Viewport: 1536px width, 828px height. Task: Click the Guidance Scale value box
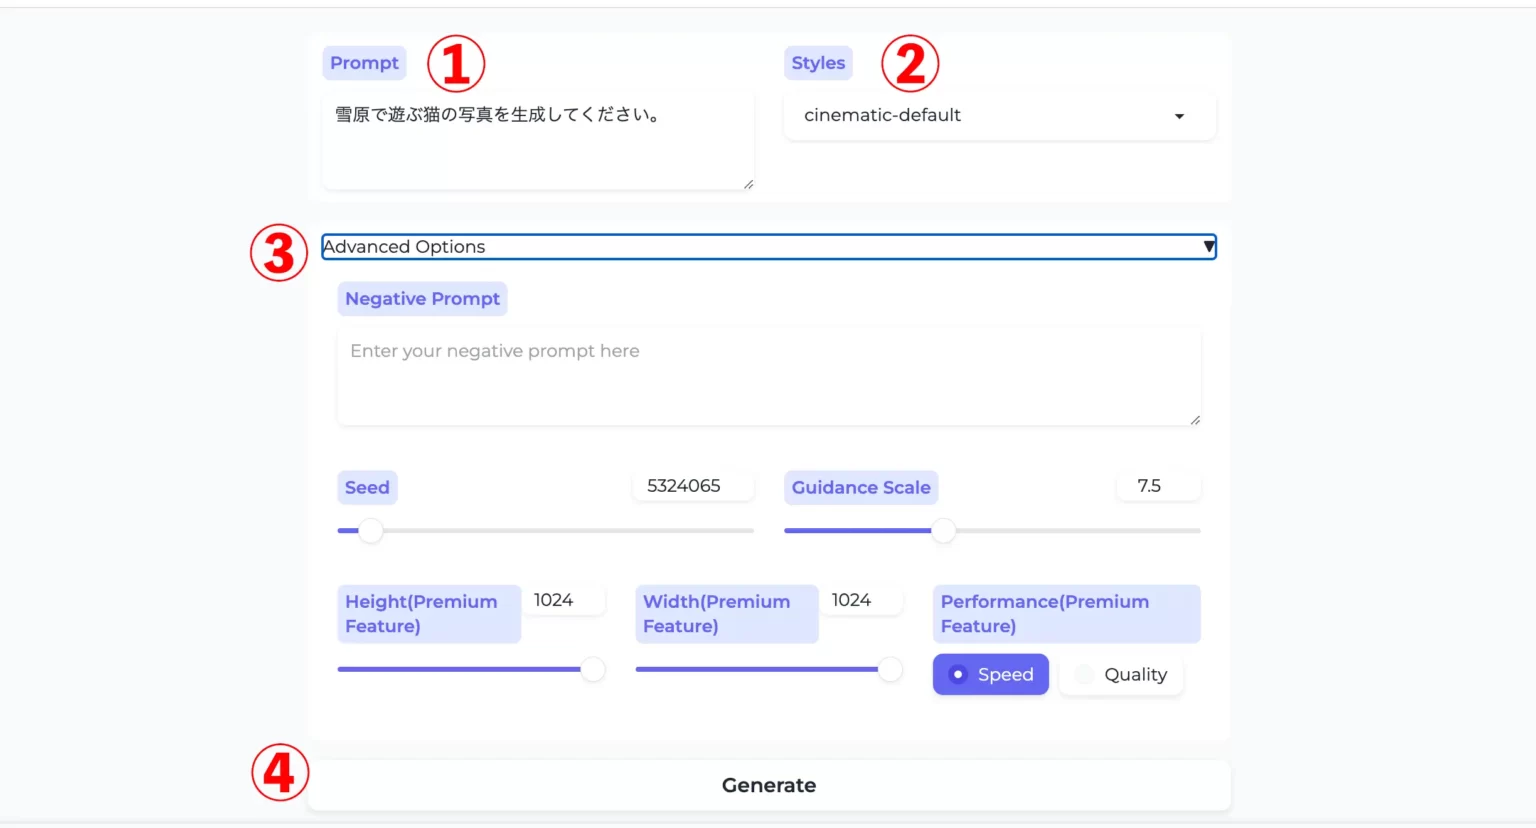click(1157, 487)
